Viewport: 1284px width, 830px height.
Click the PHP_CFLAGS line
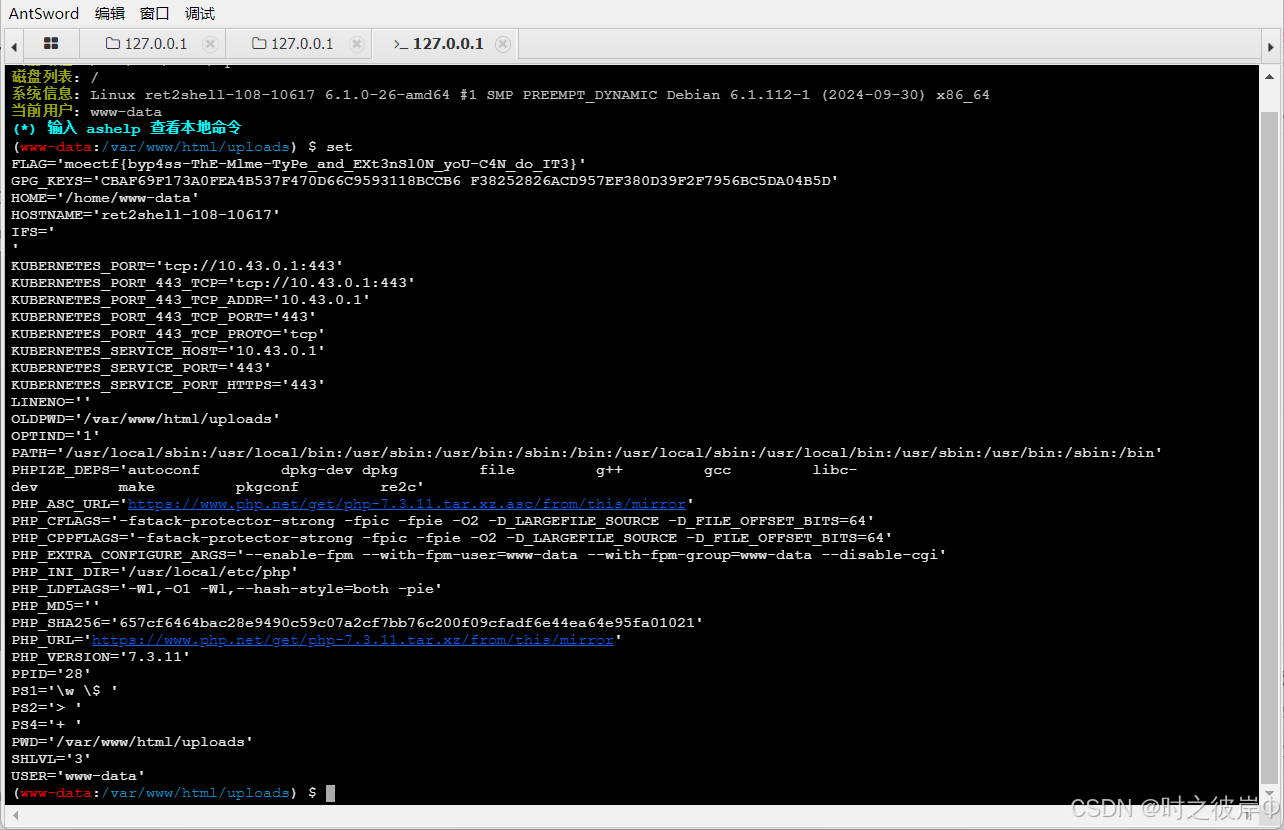[x=443, y=521]
